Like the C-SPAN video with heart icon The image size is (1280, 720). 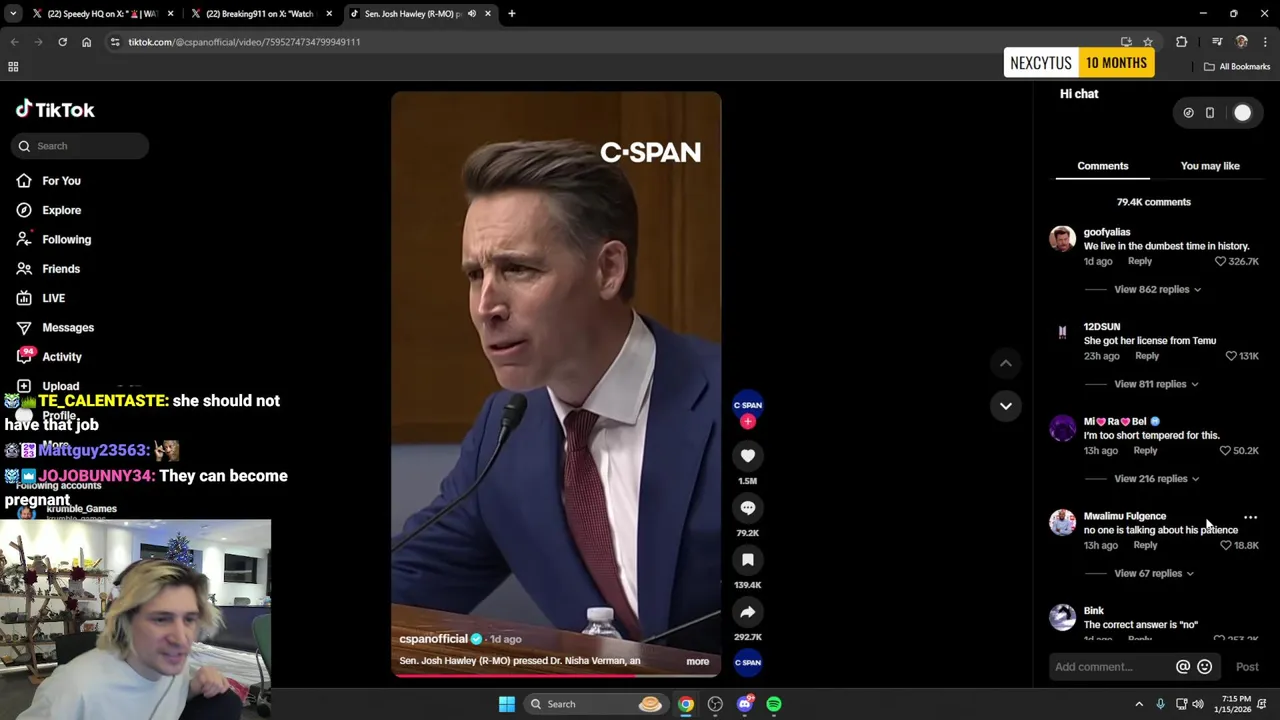pyautogui.click(x=748, y=456)
